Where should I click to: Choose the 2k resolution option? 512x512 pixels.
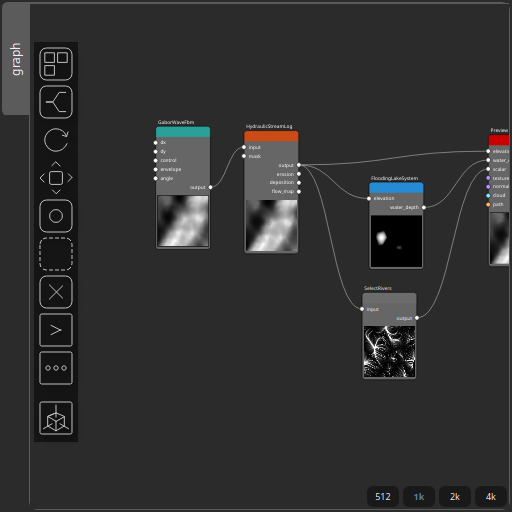point(455,497)
